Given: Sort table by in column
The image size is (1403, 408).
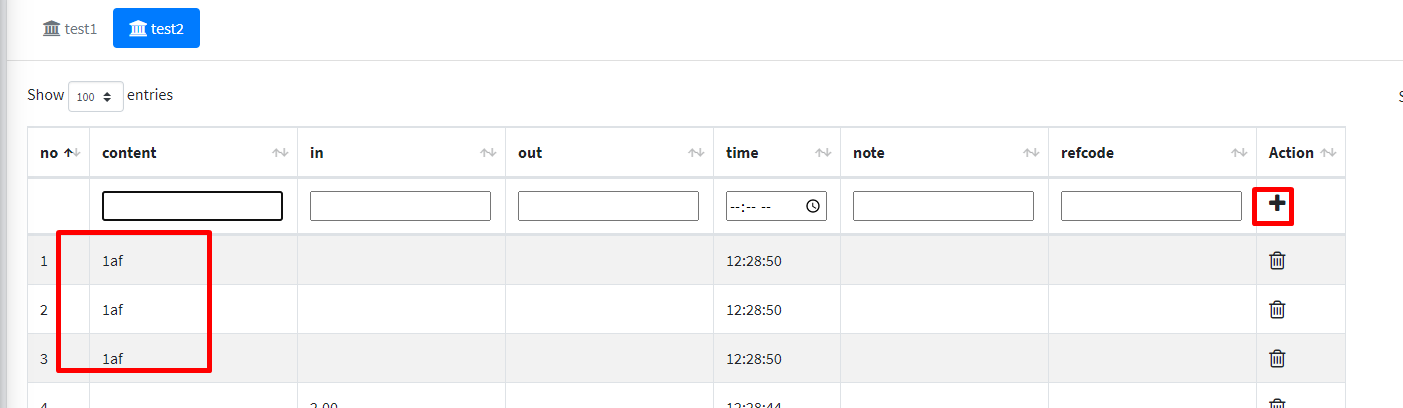Looking at the screenshot, I should click(x=488, y=153).
